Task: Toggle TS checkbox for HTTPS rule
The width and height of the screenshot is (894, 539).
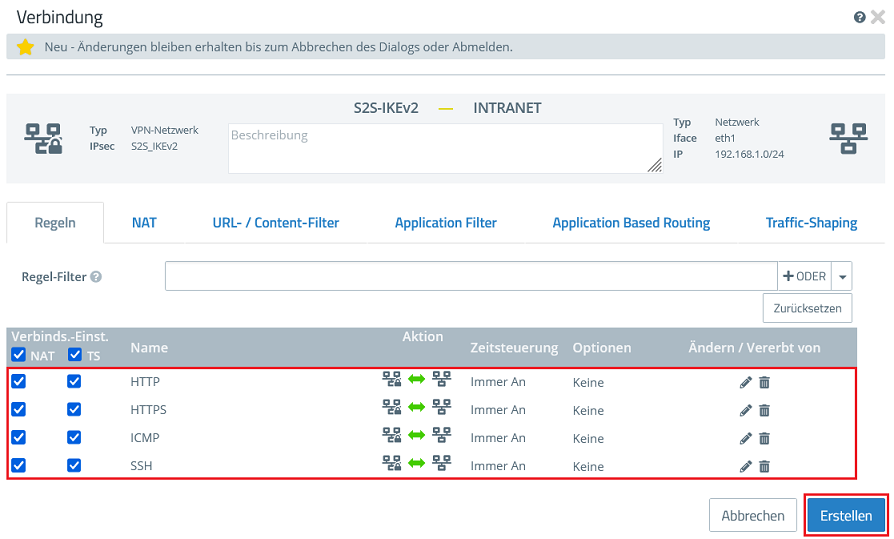Action: (74, 409)
